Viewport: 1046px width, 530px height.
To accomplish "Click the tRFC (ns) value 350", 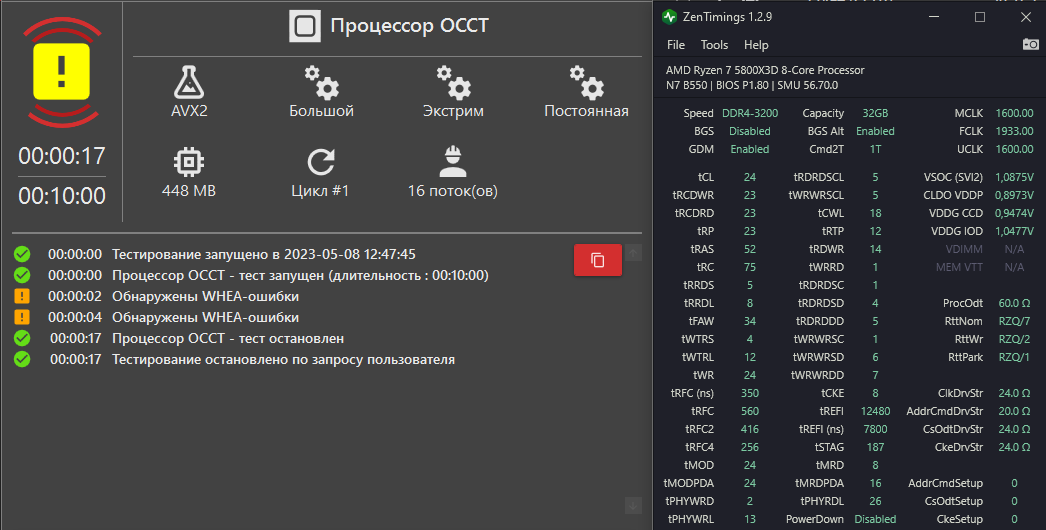I will pos(750,393).
